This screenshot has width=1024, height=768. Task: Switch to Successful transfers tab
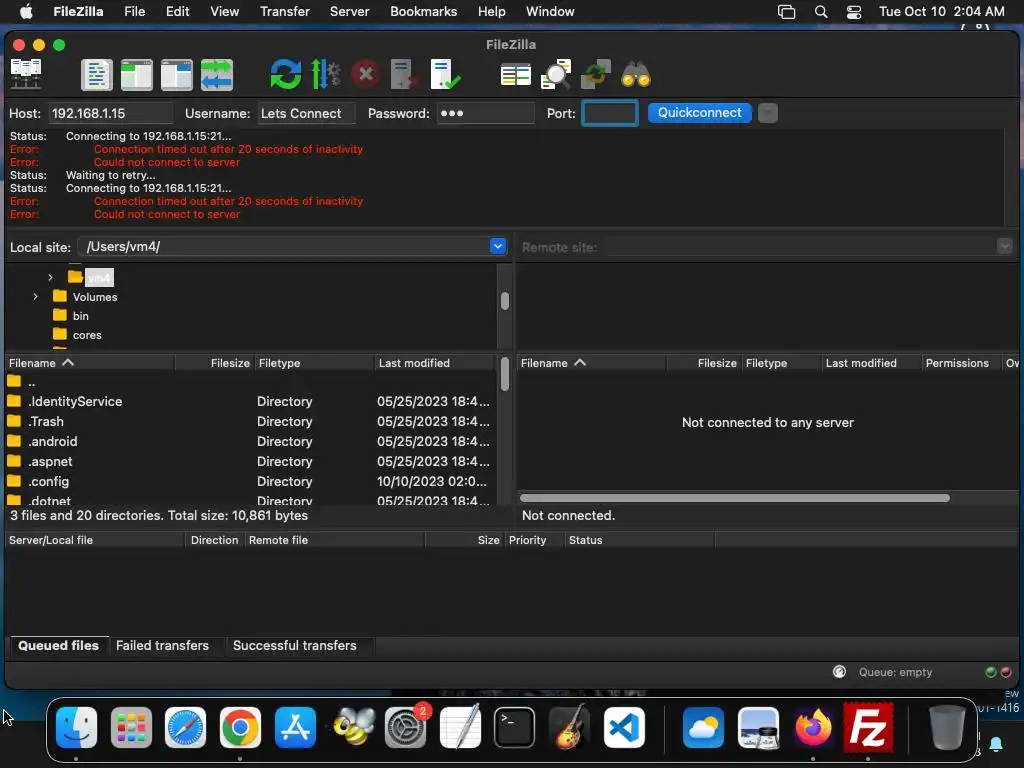295,645
